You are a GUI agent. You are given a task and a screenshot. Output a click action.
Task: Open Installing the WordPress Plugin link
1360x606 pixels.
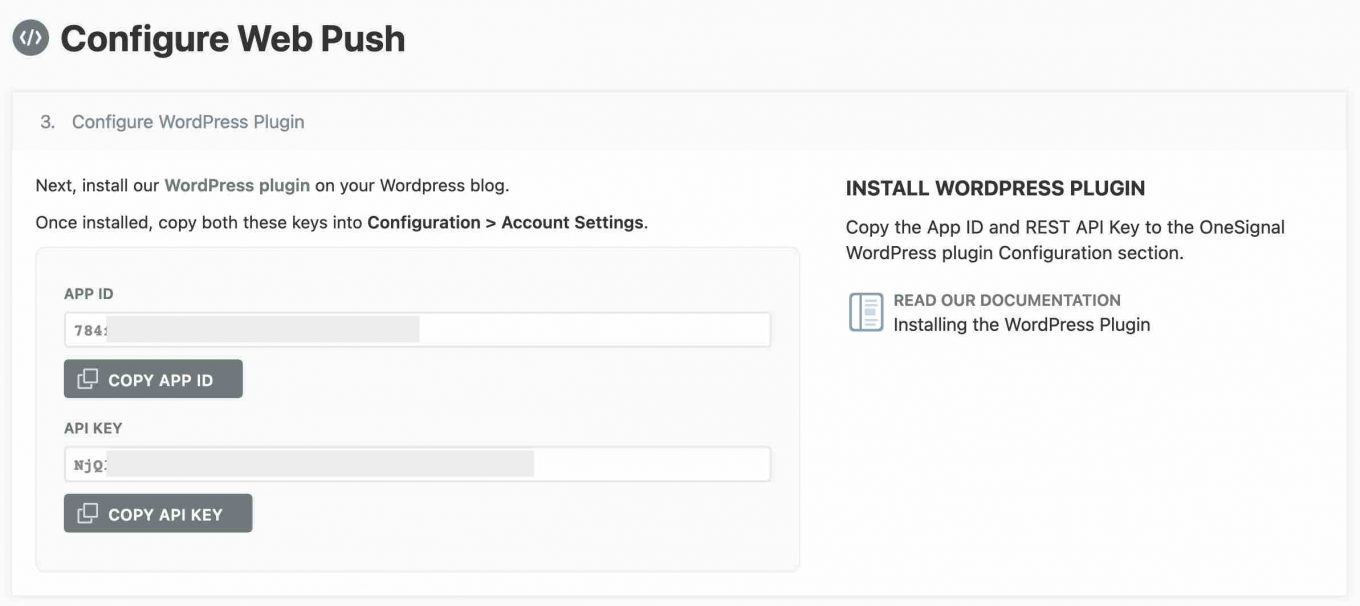coord(1021,324)
